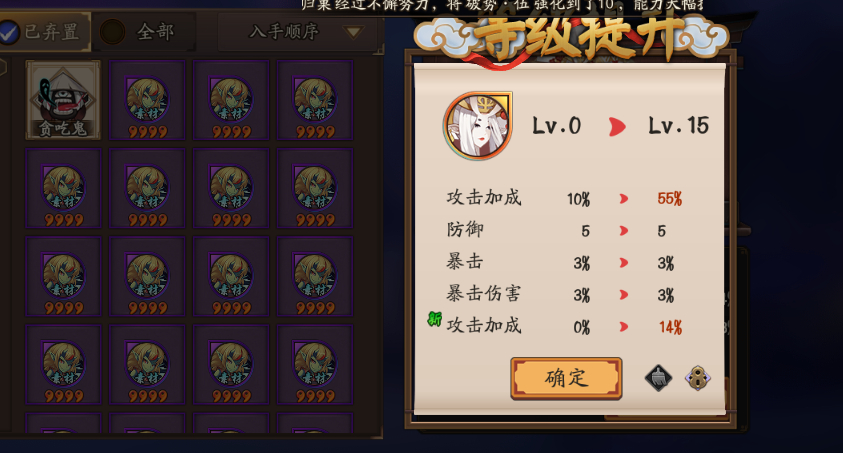Select the 贪吃鬼 shikigami card
Viewport: 843px width, 453px height.
tap(63, 100)
